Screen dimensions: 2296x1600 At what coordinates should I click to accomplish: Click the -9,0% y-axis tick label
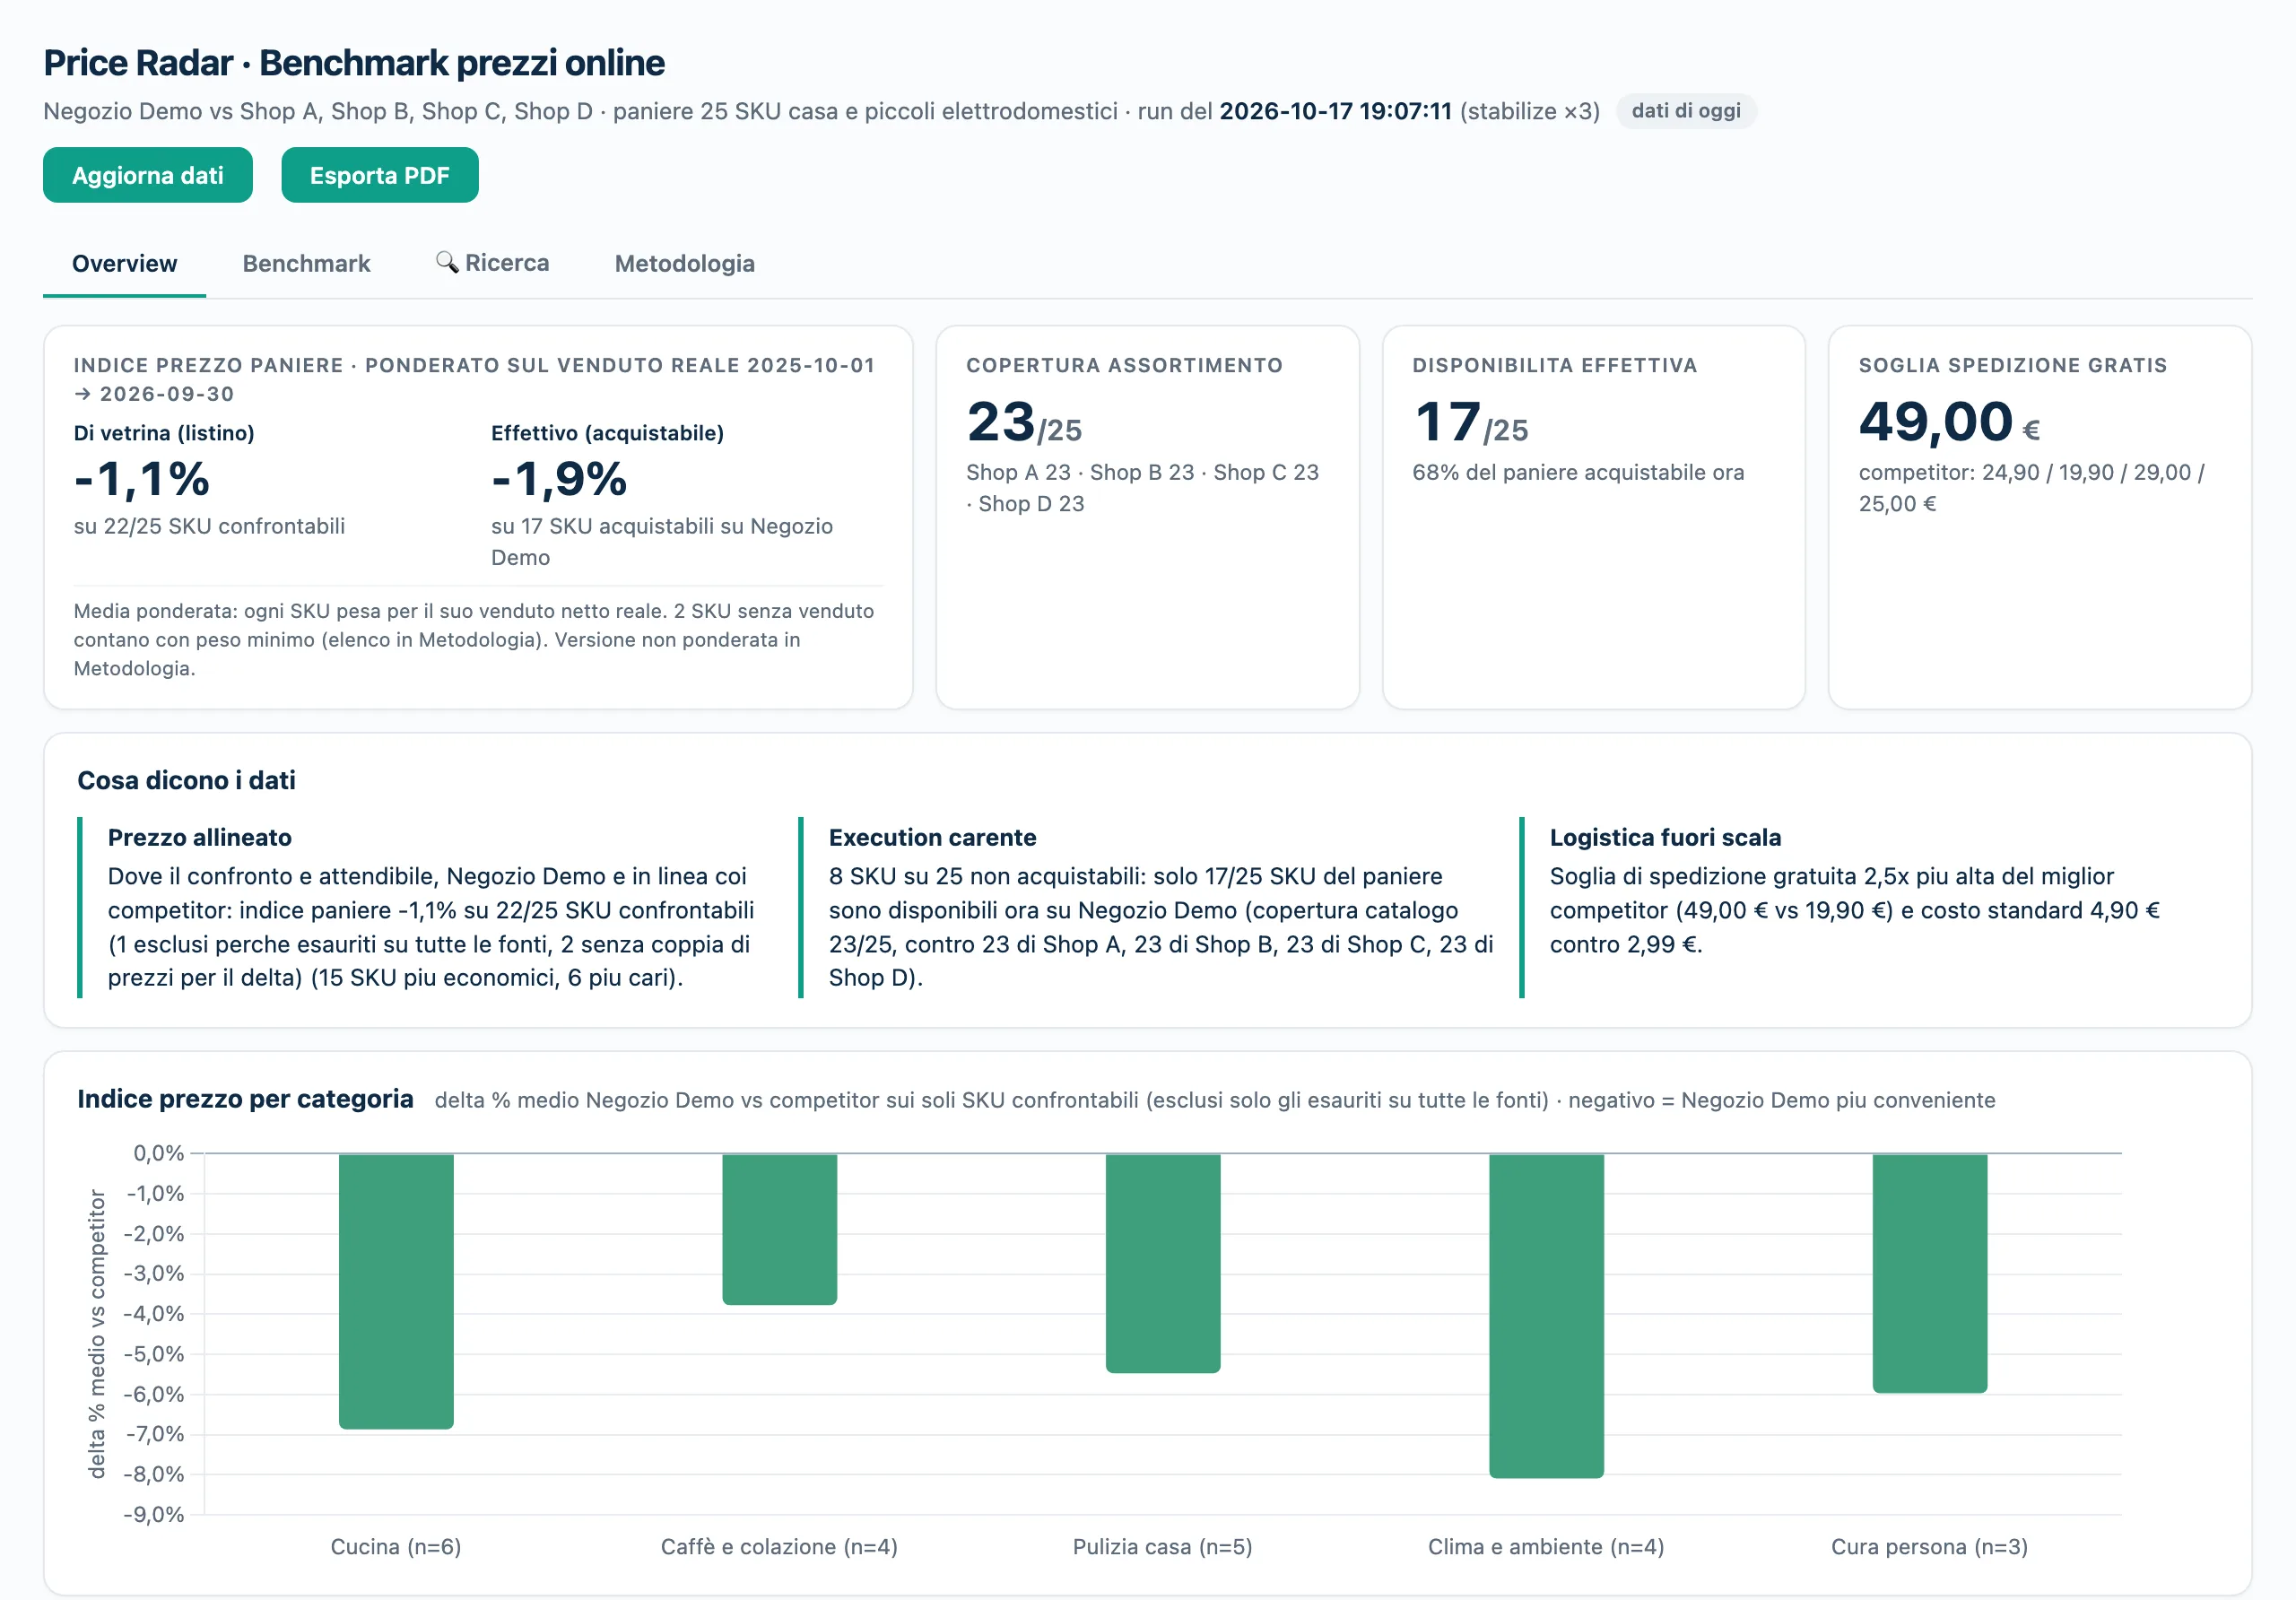pos(154,1514)
